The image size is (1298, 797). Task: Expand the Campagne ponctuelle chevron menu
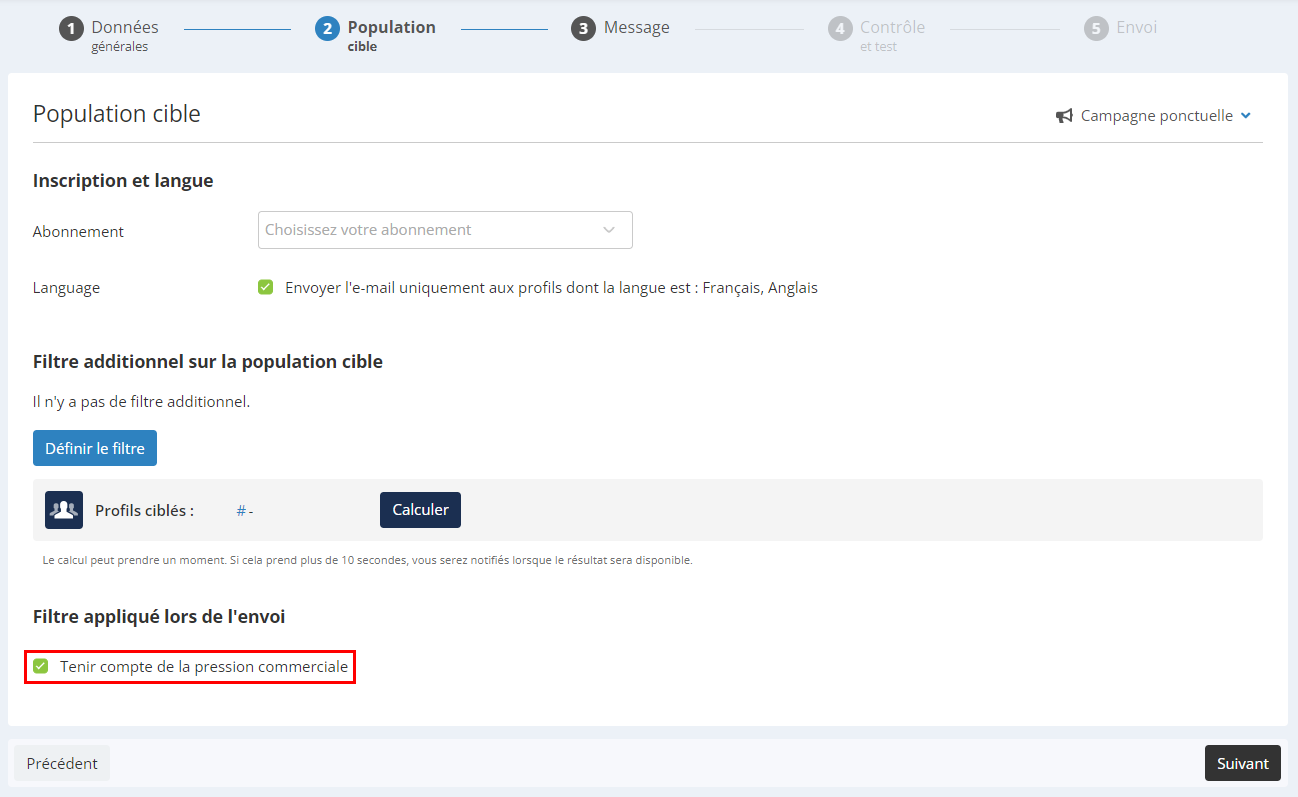(x=1246, y=116)
